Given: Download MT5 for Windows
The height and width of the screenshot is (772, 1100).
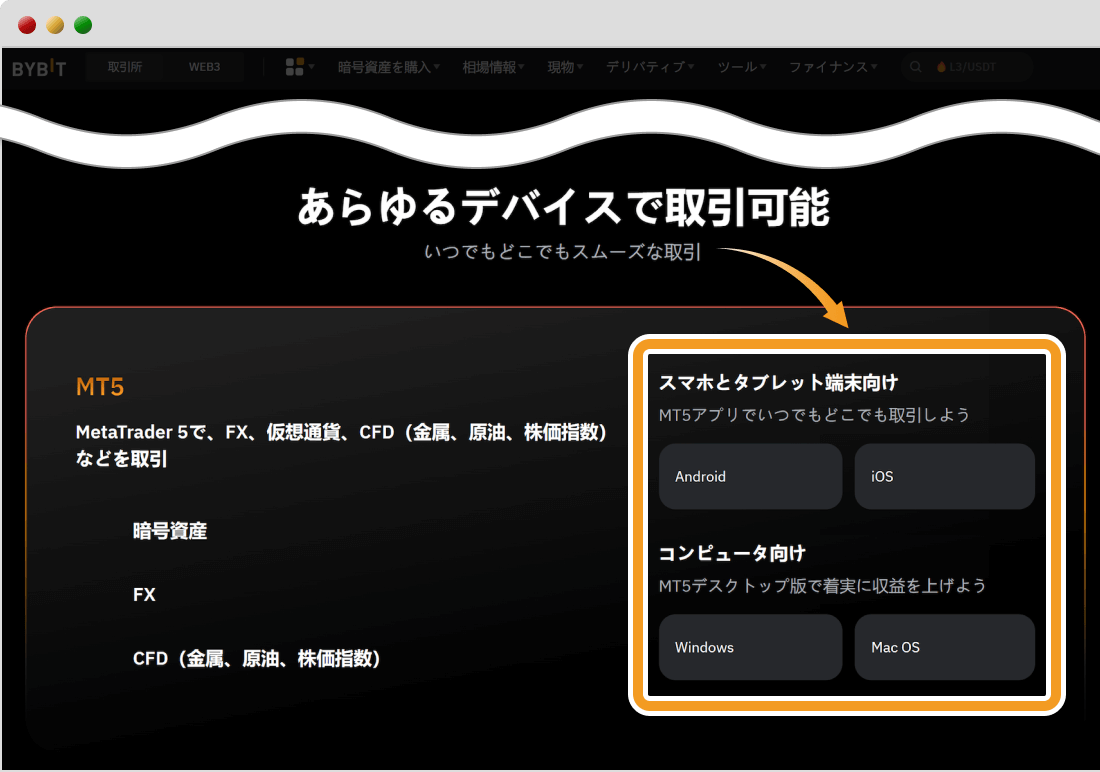Looking at the screenshot, I should (x=750, y=647).
